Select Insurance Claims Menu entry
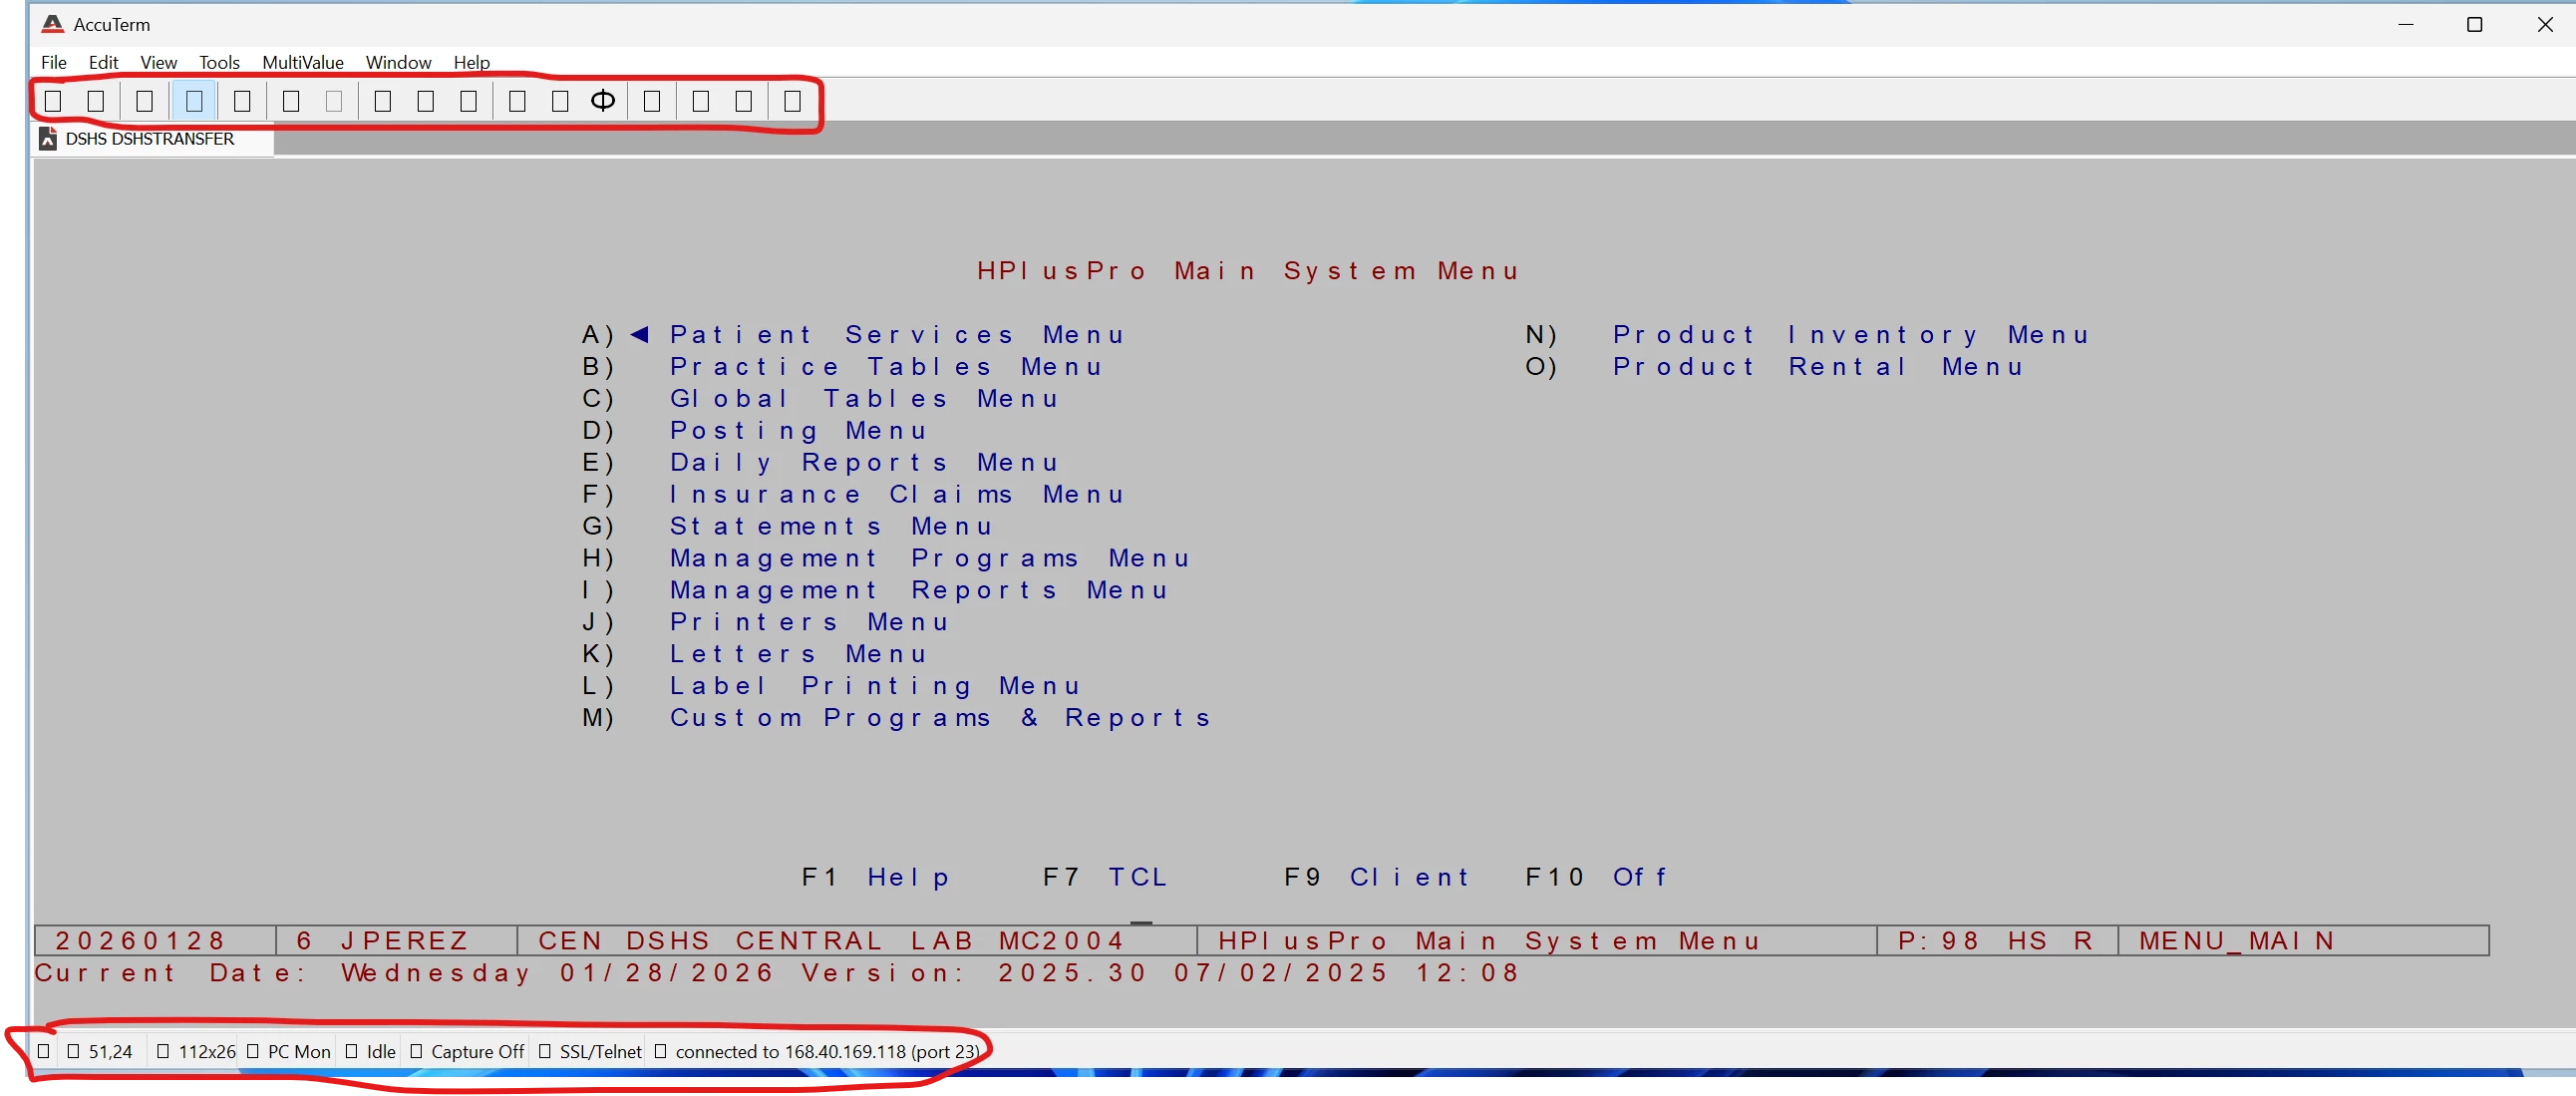Viewport: 2576px width, 1096px height. pos(896,495)
